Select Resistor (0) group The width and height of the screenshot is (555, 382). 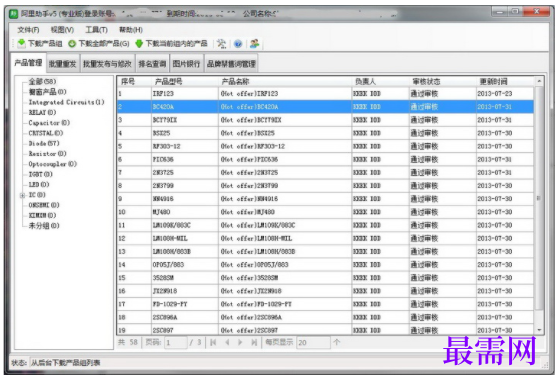tap(47, 153)
